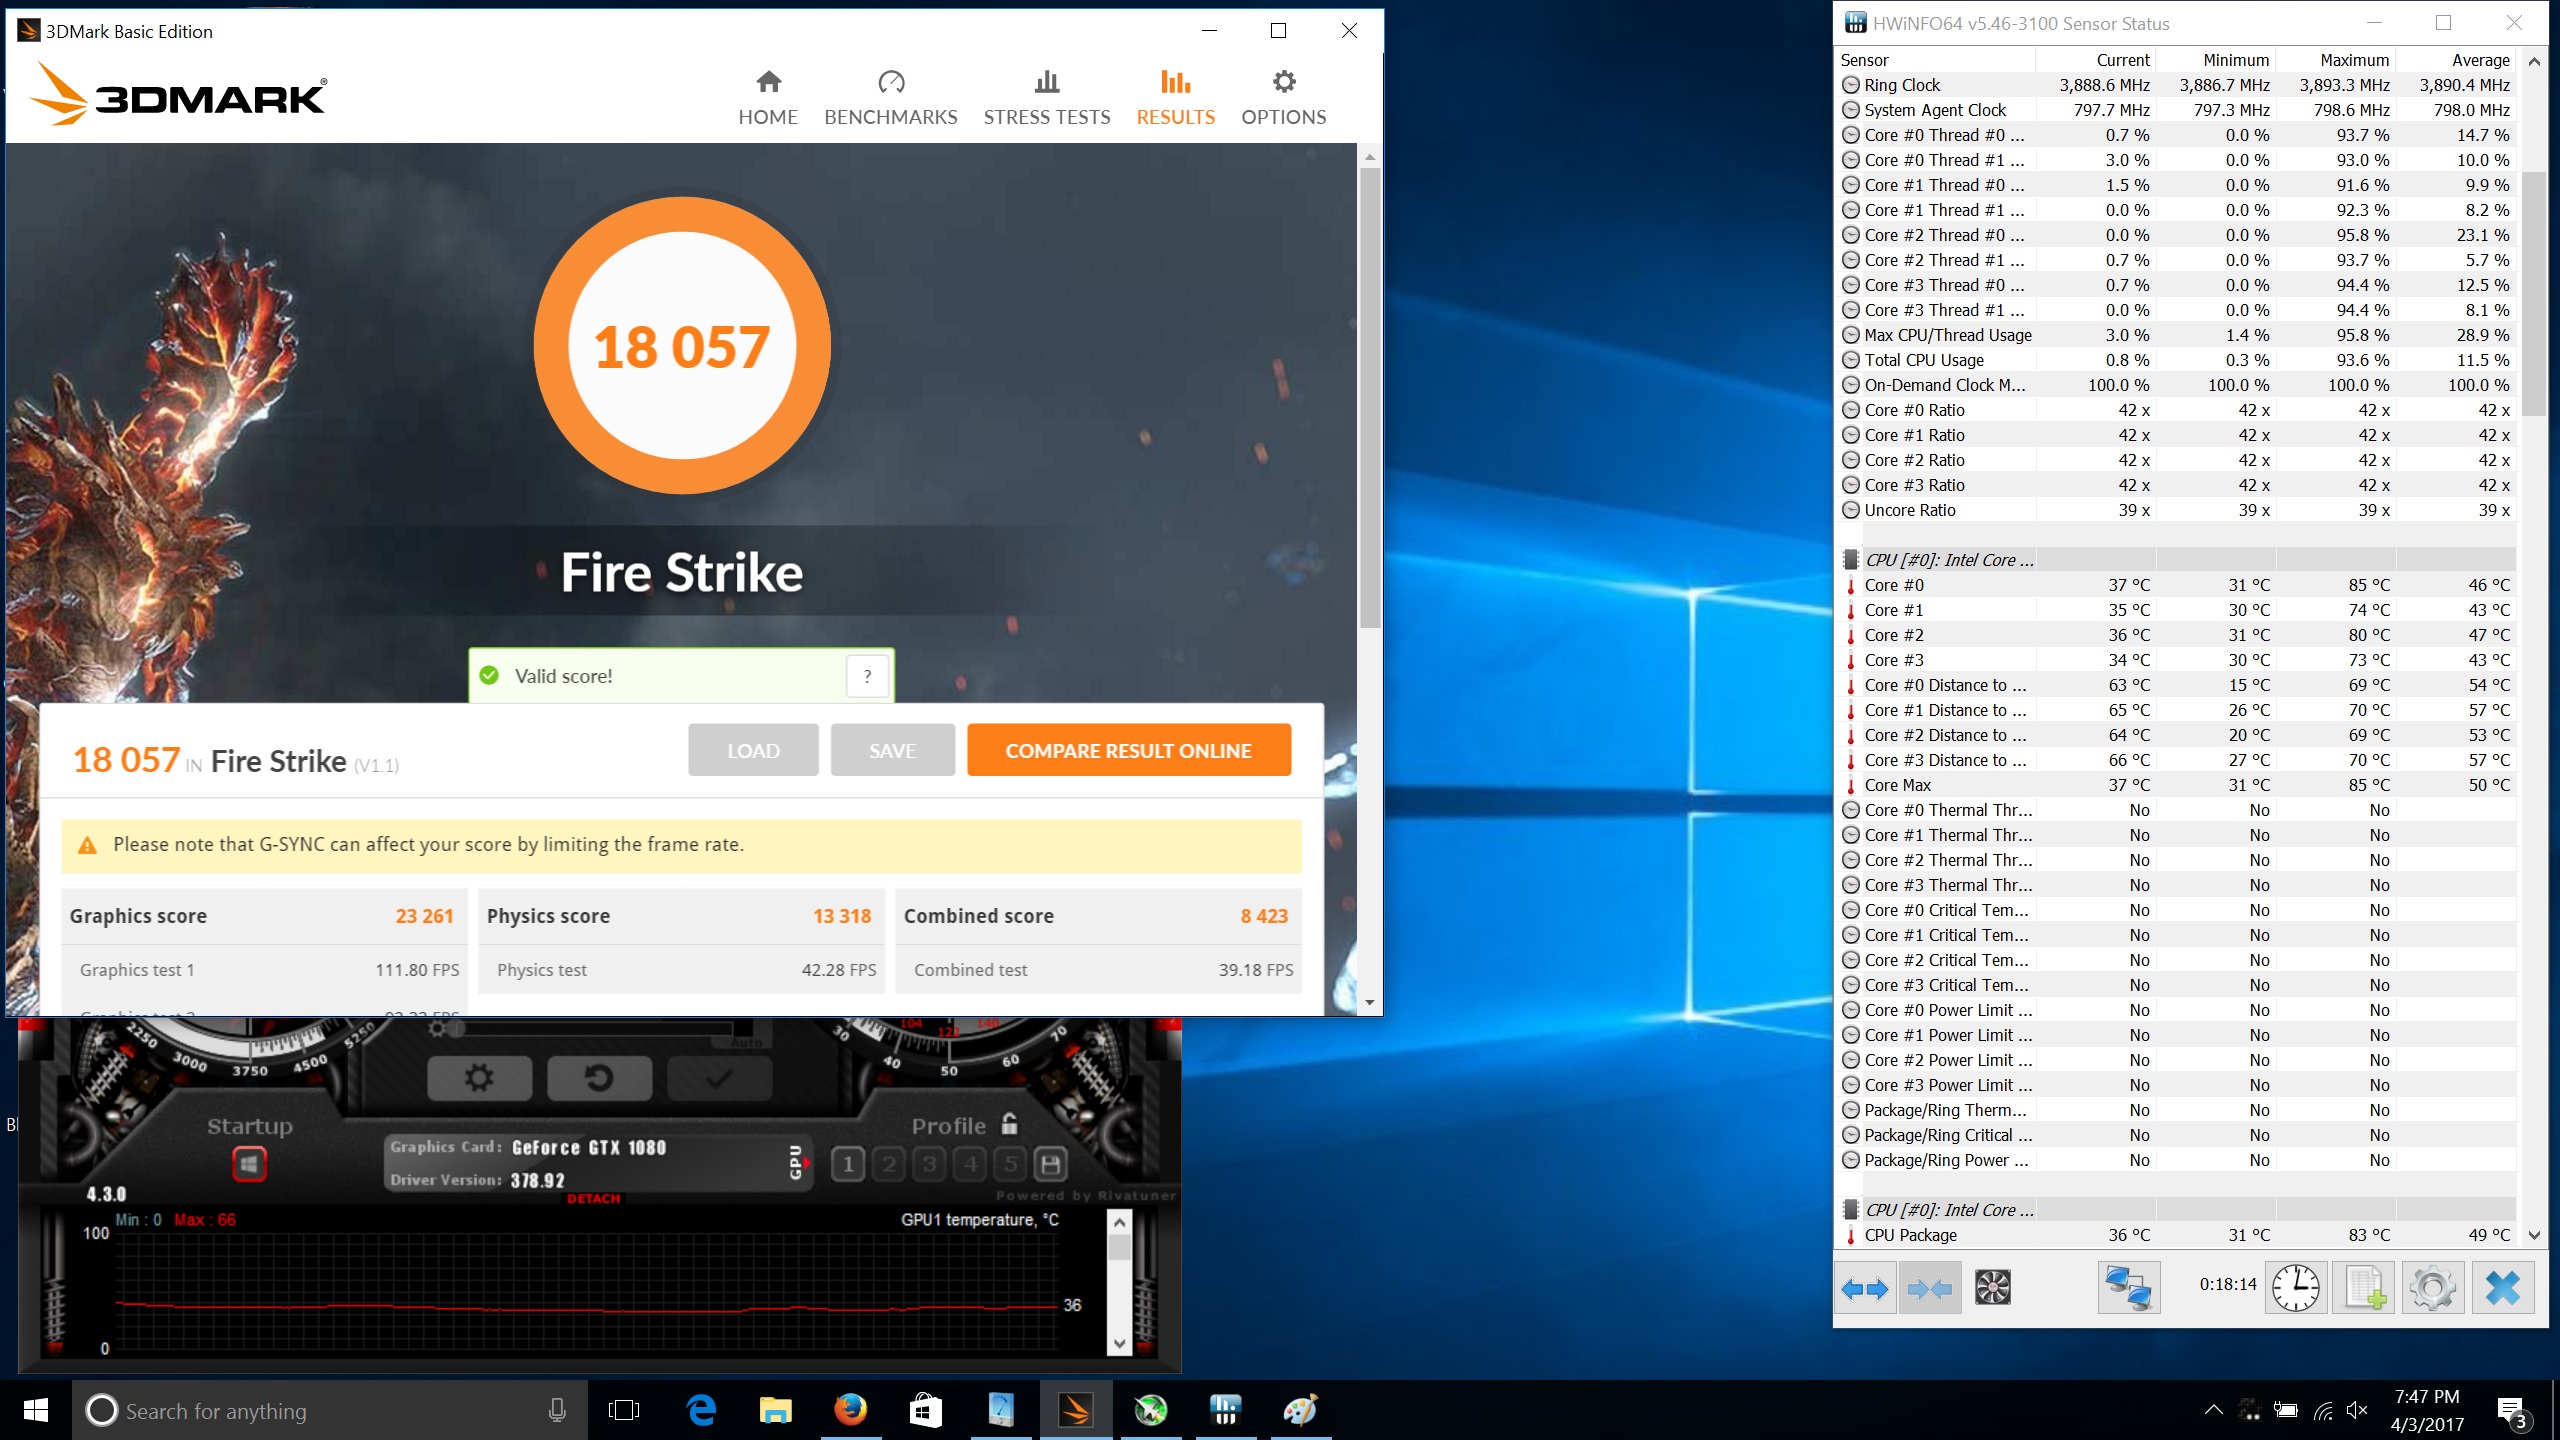Click the Average column header in HWiNFO
This screenshot has height=1440, width=2560.
pyautogui.click(x=2456, y=60)
